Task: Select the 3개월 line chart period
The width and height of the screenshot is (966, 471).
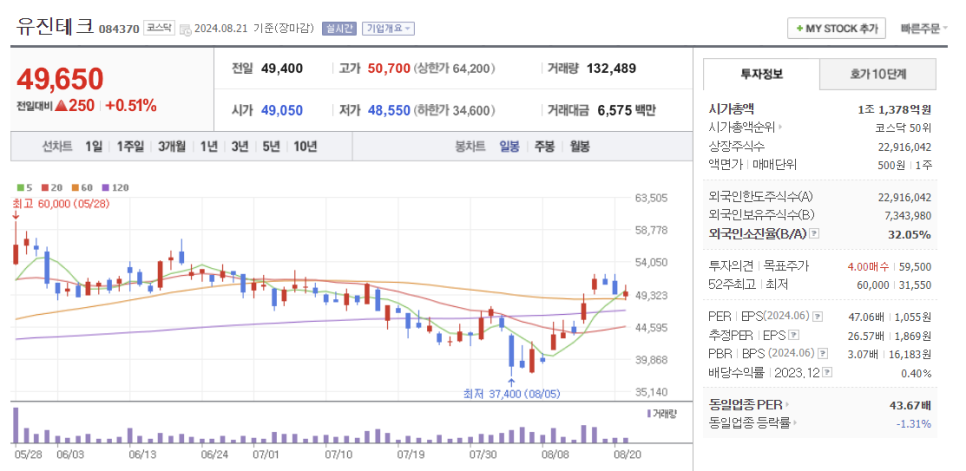Action: (172, 146)
